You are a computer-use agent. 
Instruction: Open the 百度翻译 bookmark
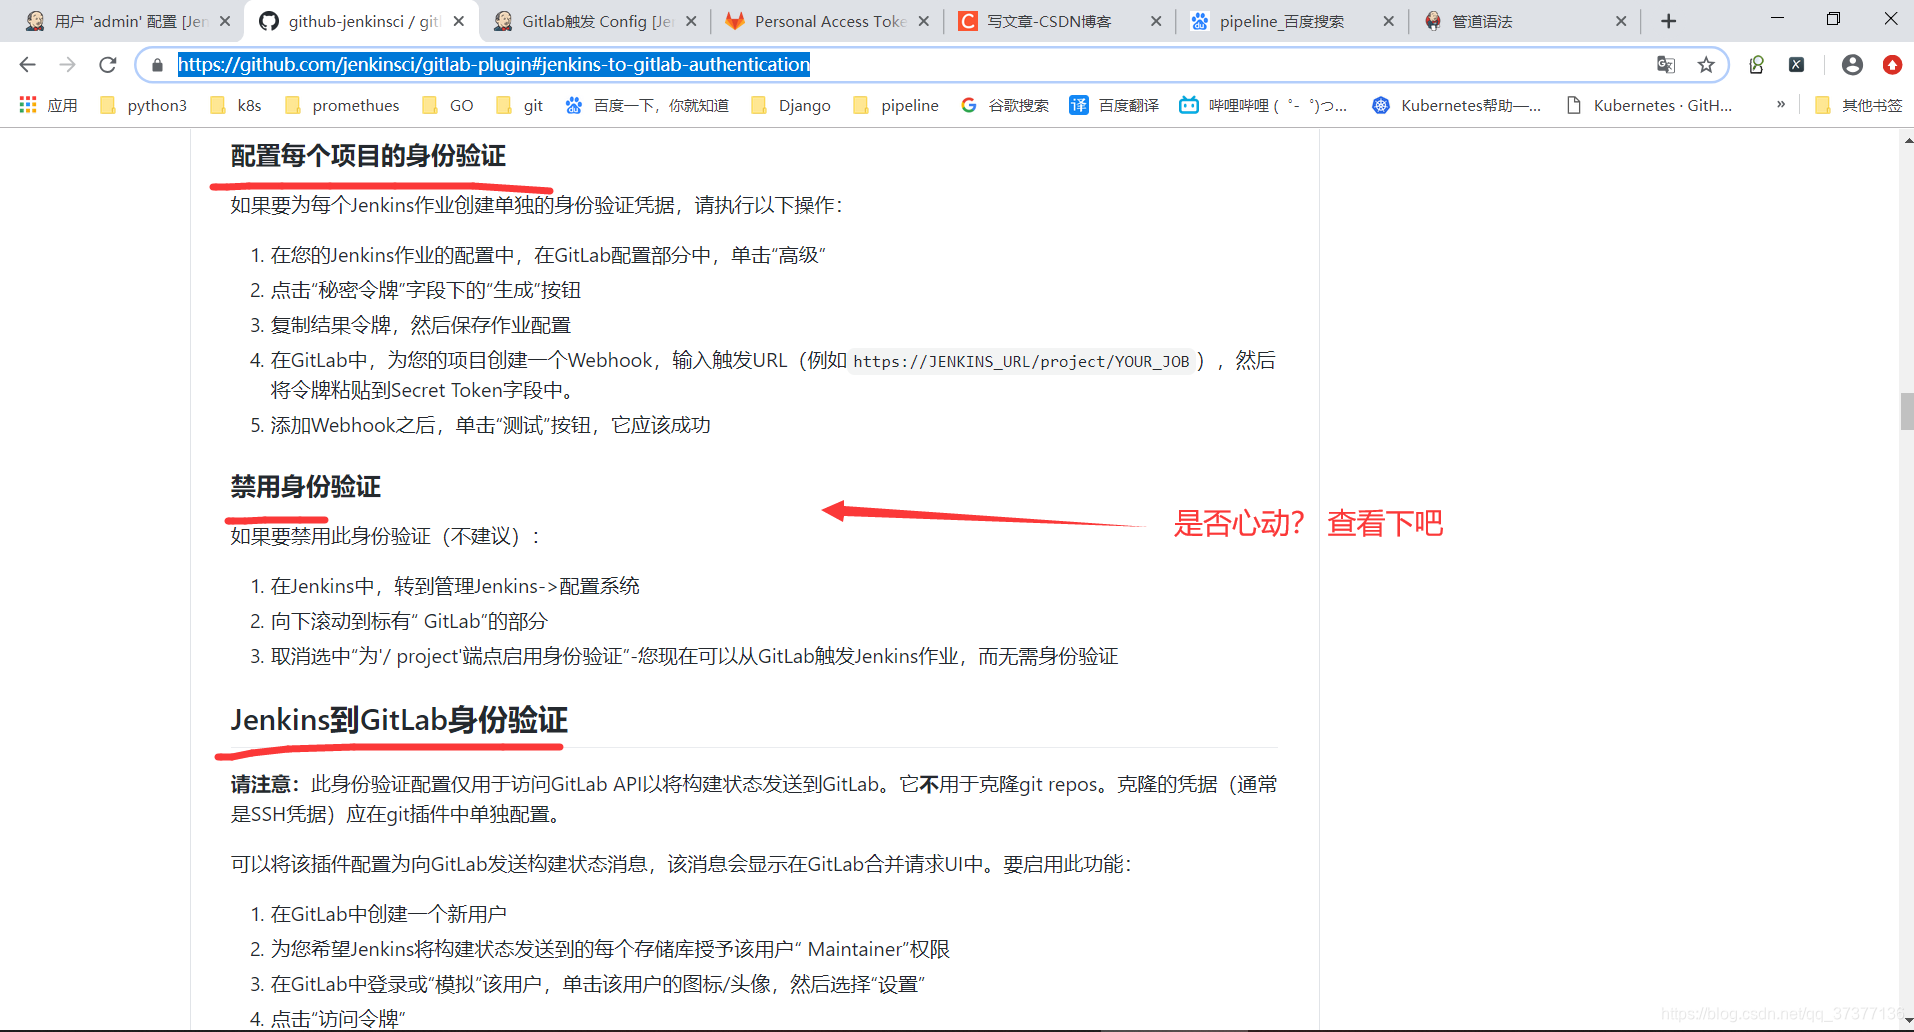click(x=1114, y=105)
